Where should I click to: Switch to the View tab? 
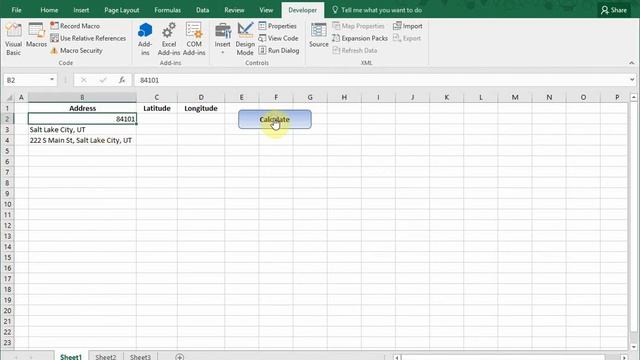(266, 10)
